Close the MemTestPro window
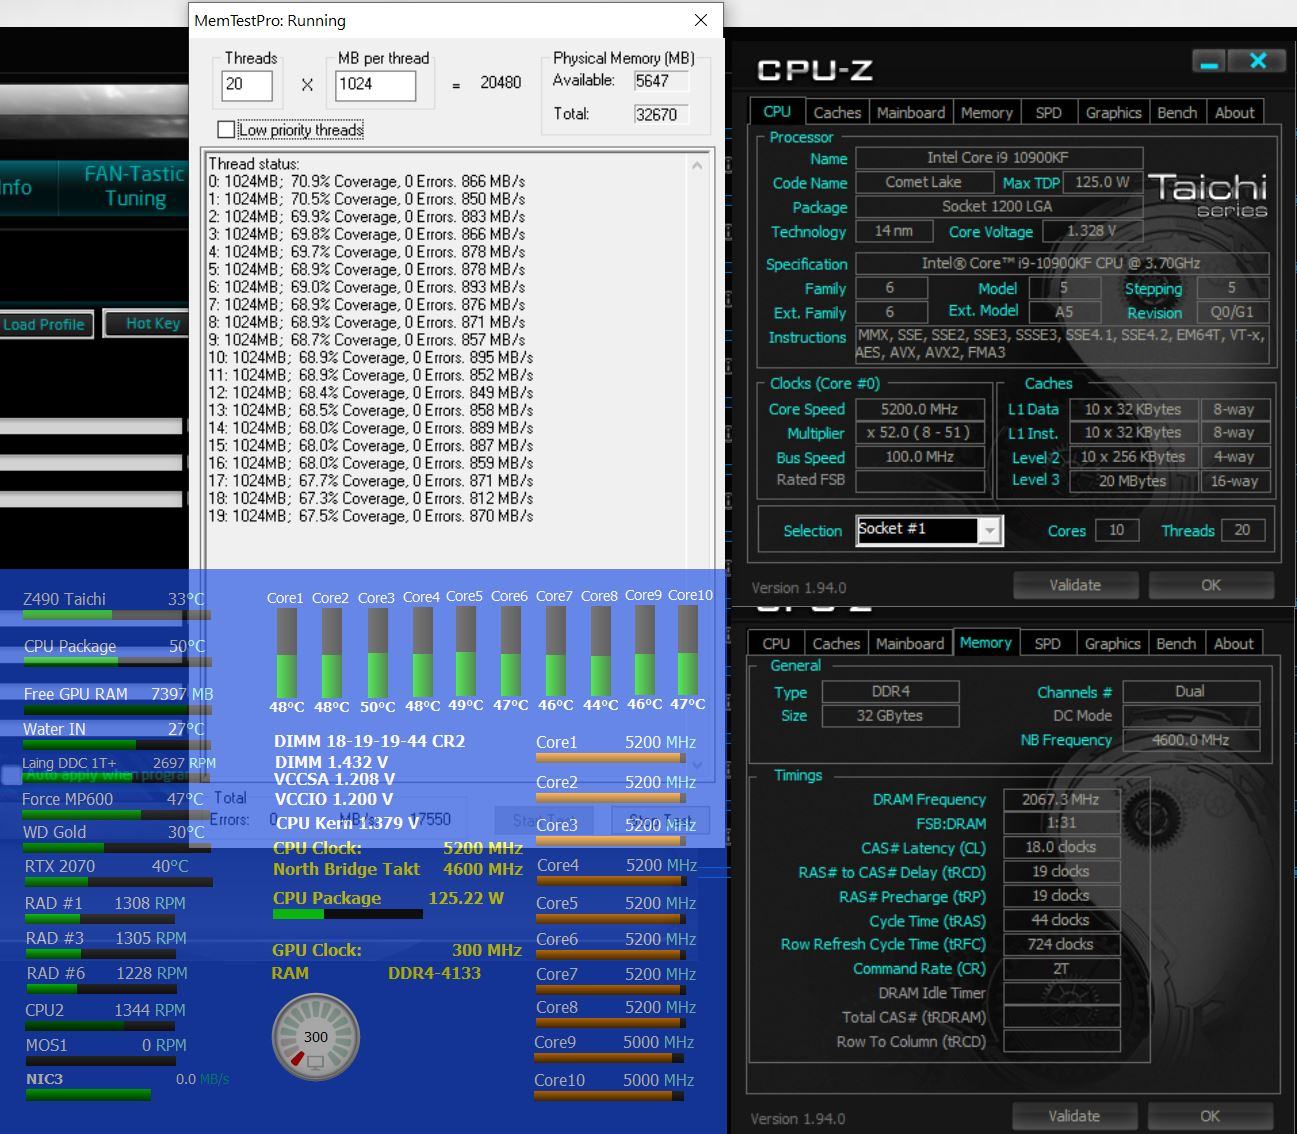 click(701, 20)
